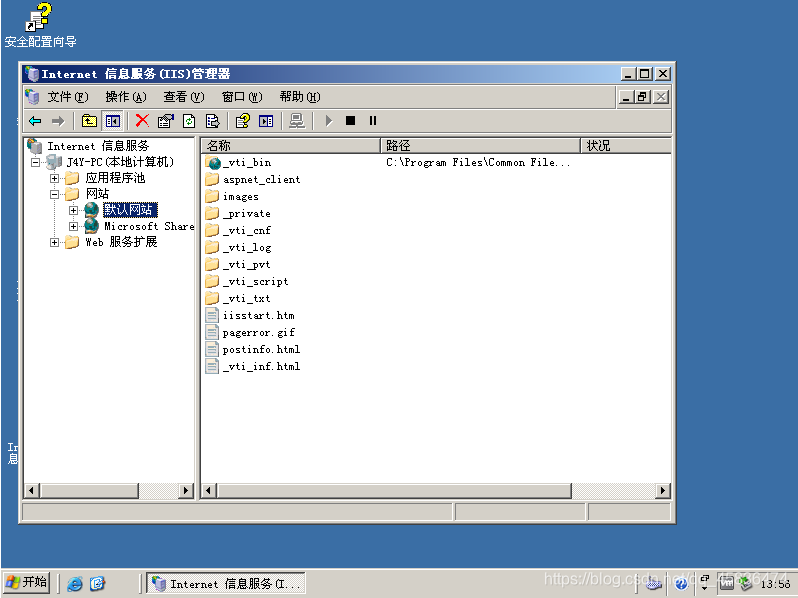Start the site with the Play button
Screen dimensions: 798x598
coord(329,121)
